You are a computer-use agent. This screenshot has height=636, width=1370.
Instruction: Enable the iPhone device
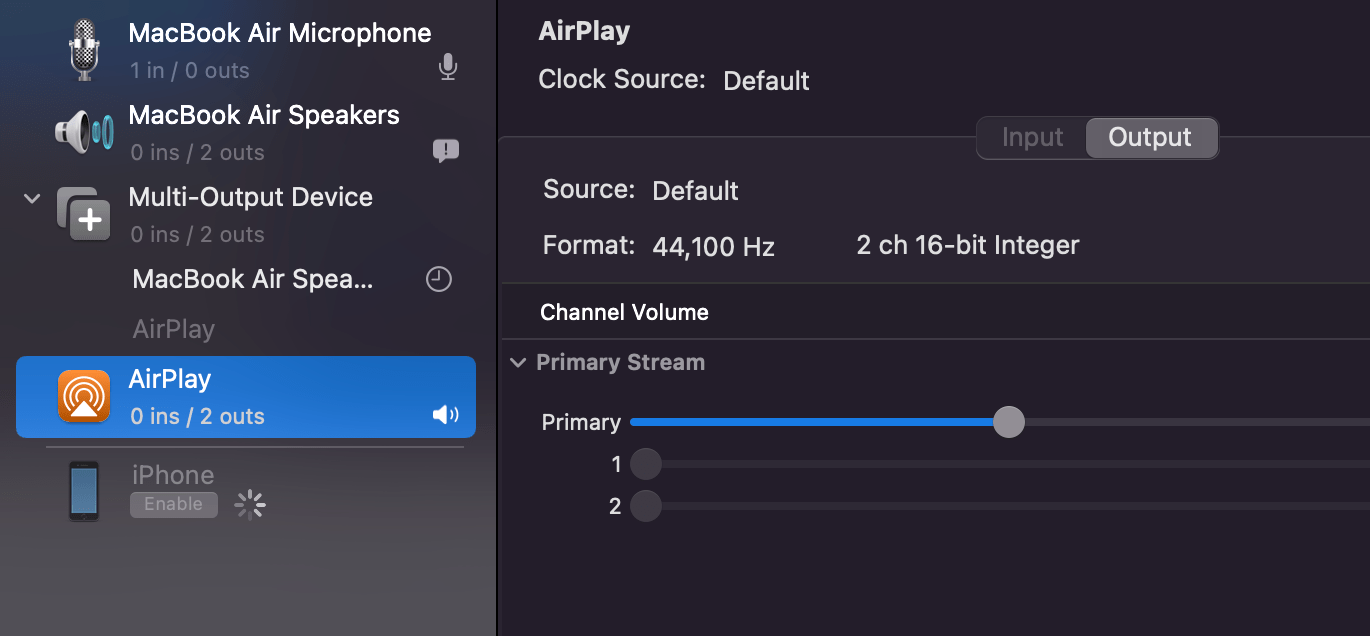click(173, 504)
